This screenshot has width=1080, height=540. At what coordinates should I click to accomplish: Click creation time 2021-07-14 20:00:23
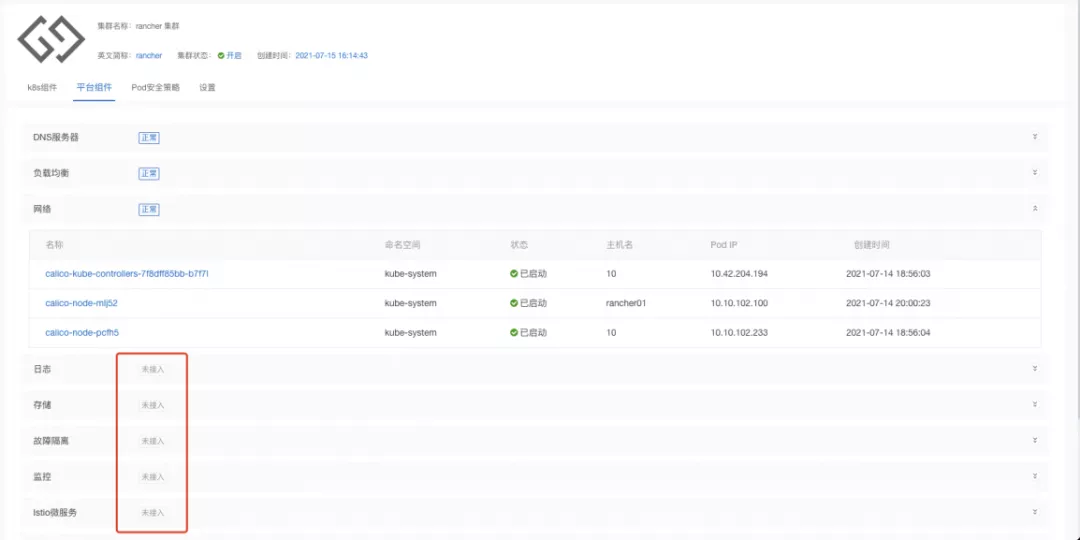888,303
